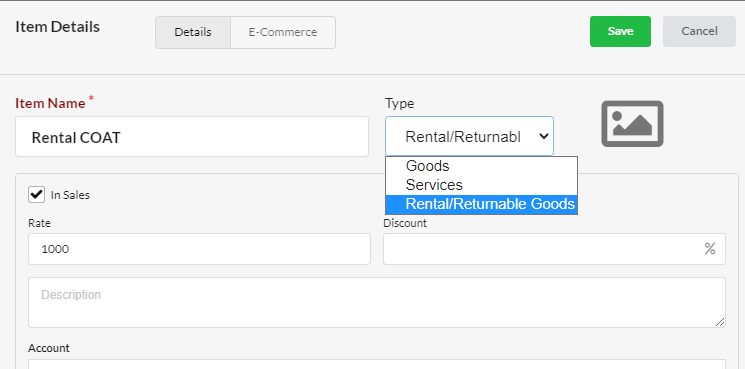Choose Goods from the Type list

pyautogui.click(x=481, y=166)
